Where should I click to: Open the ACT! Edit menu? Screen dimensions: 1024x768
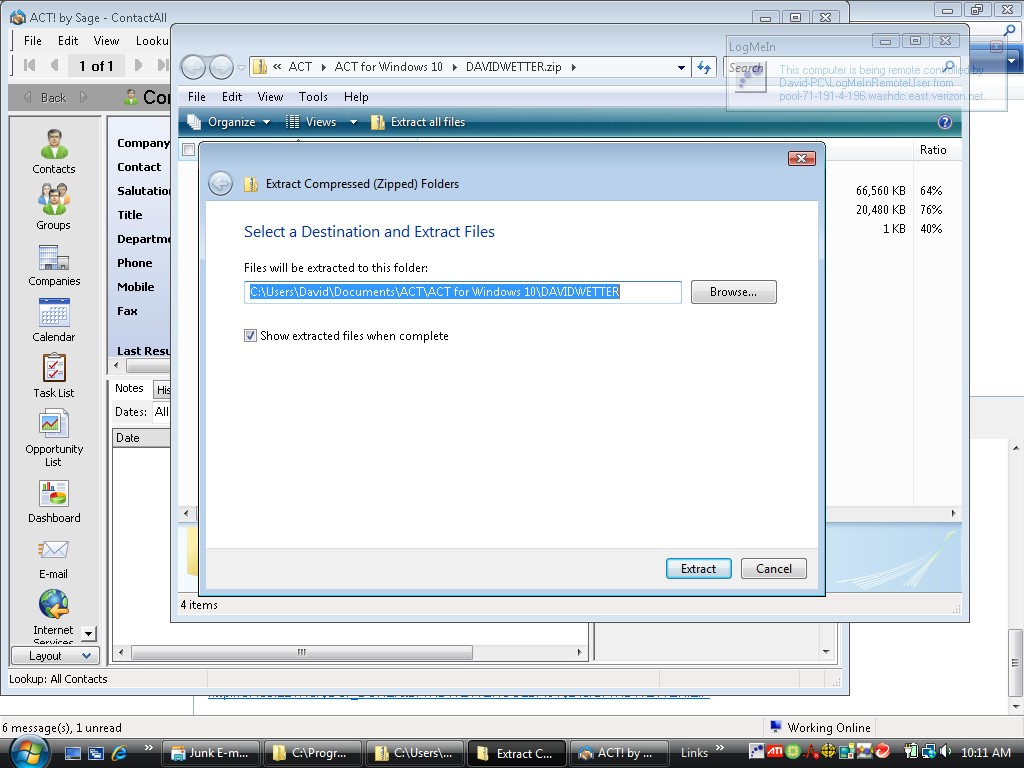(x=68, y=40)
